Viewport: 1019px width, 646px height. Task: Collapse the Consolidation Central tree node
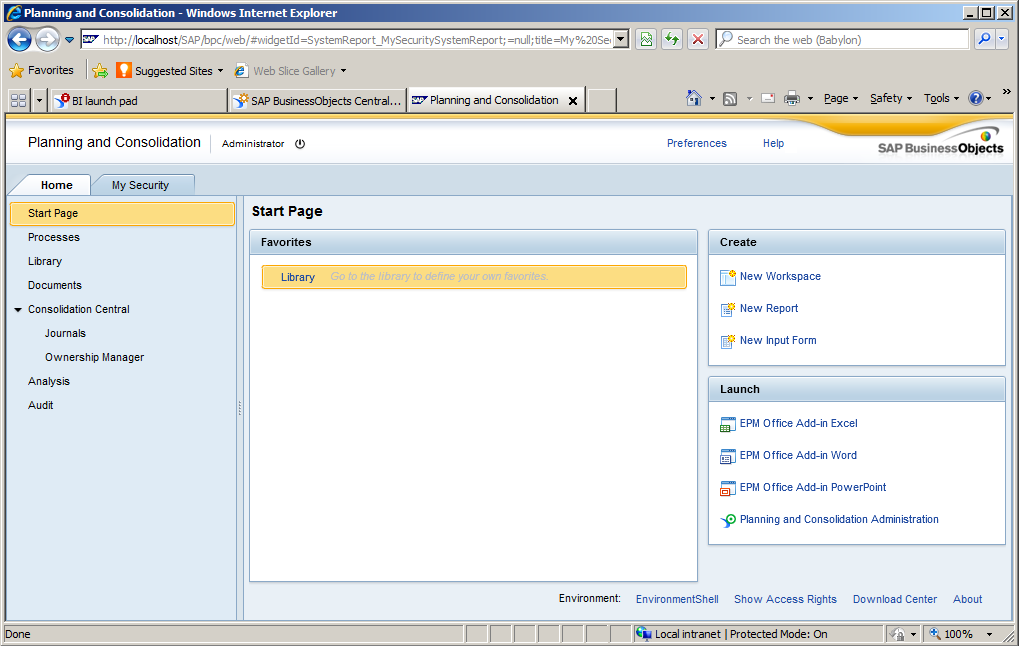coord(18,310)
